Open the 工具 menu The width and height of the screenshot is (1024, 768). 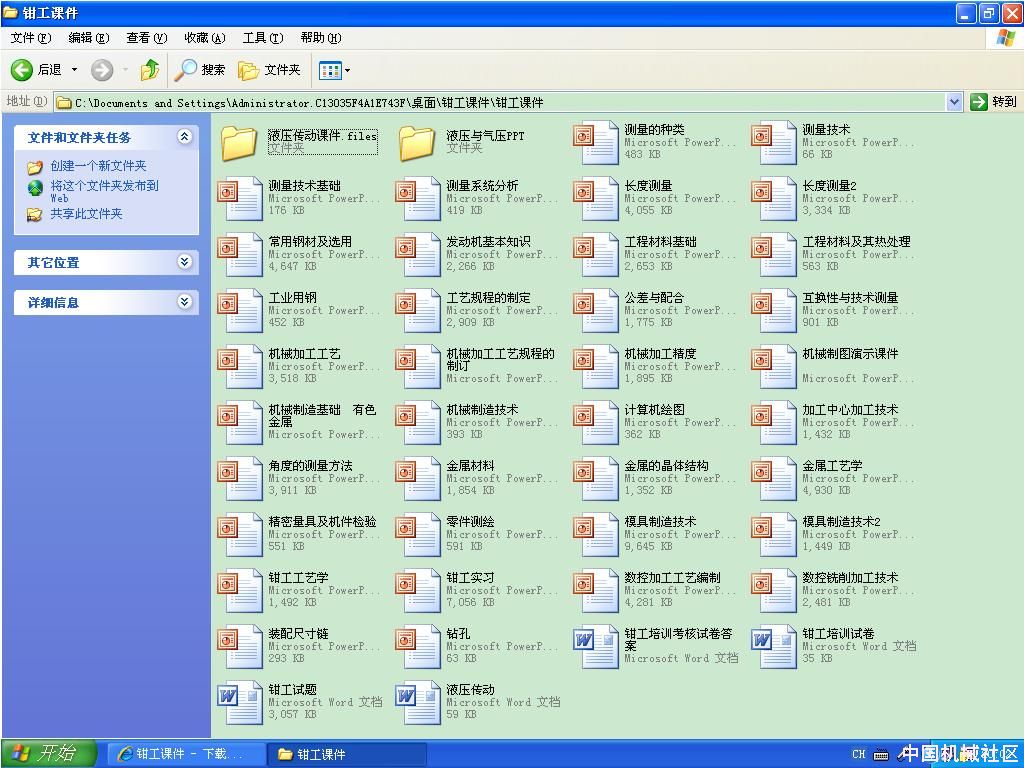pos(262,38)
